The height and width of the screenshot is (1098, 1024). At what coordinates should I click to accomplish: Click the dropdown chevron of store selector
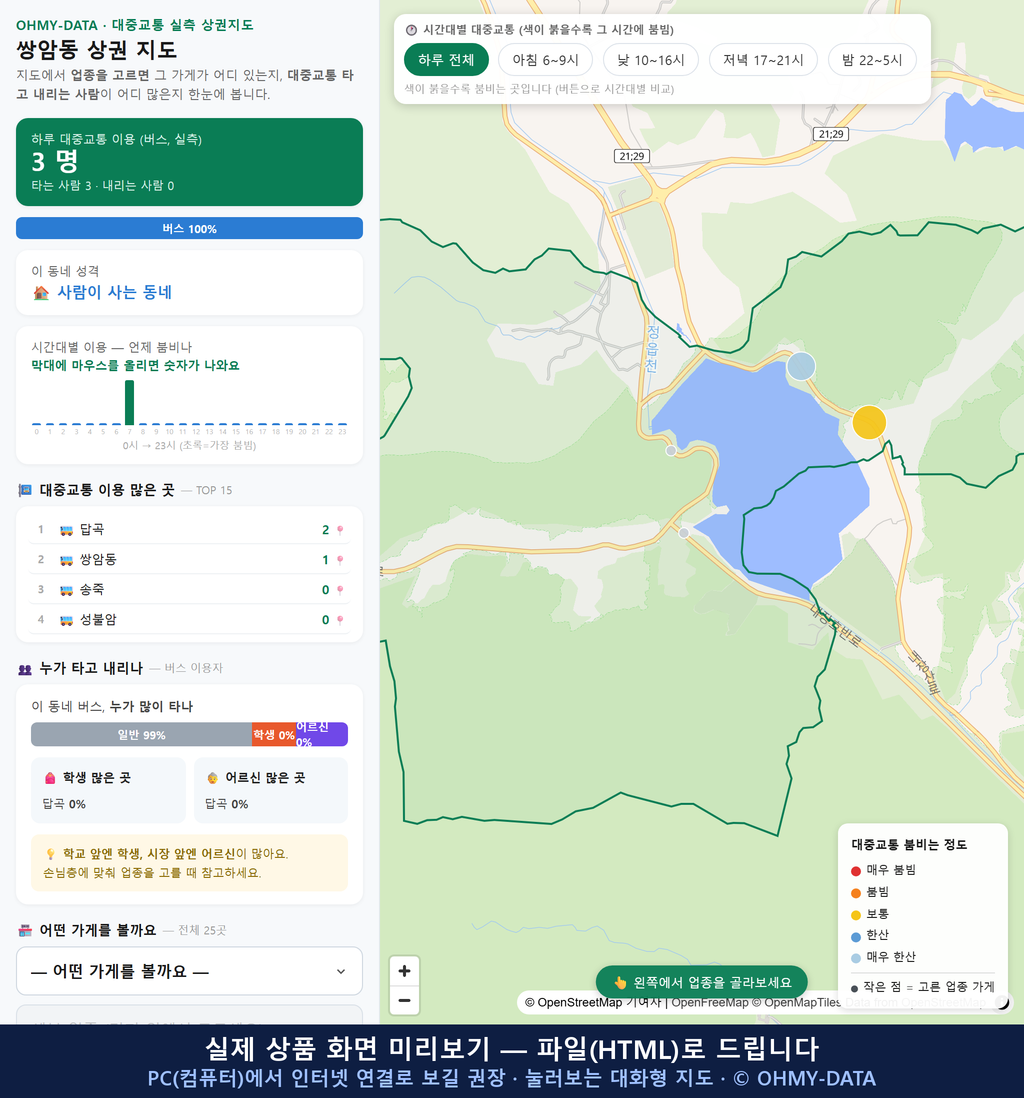pos(341,971)
